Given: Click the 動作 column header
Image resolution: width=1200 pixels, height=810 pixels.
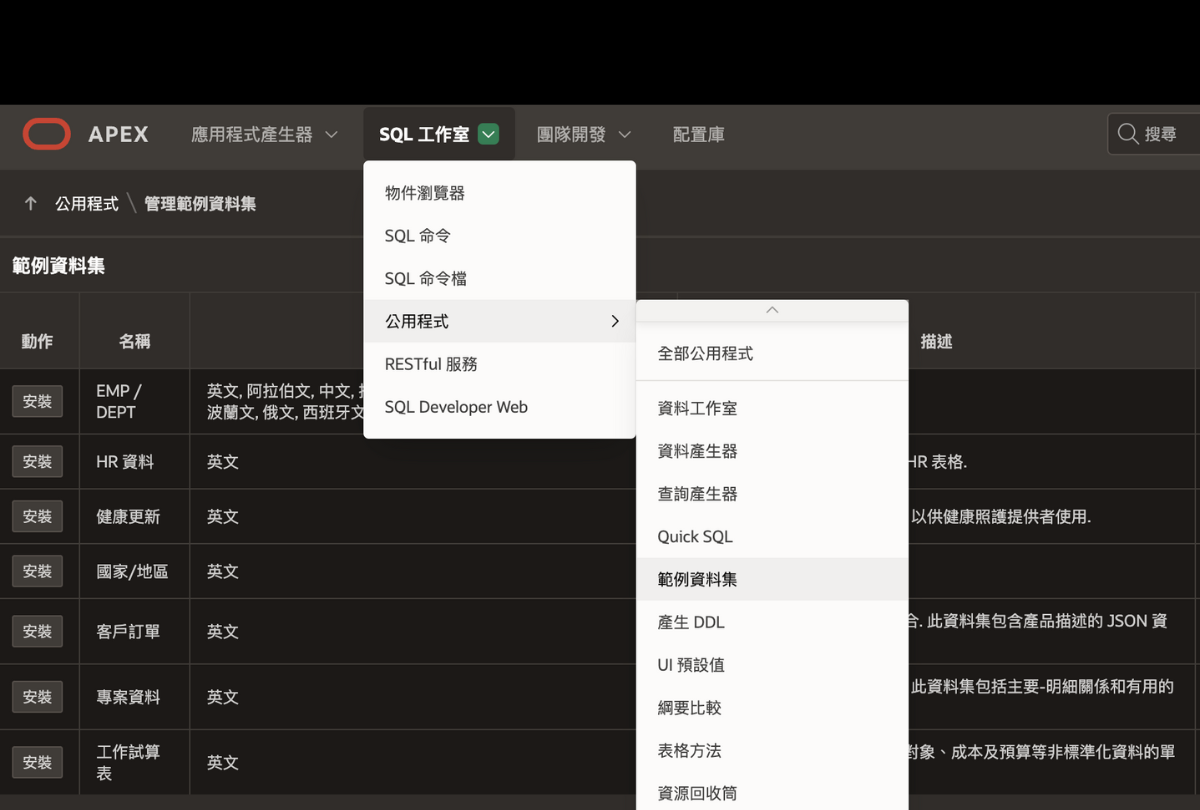Looking at the screenshot, I should (38, 341).
